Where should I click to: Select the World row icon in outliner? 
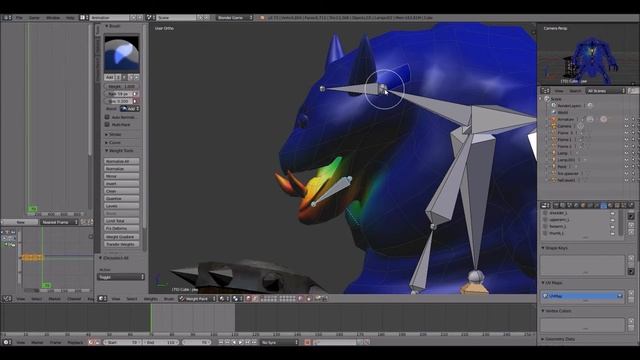(x=554, y=112)
